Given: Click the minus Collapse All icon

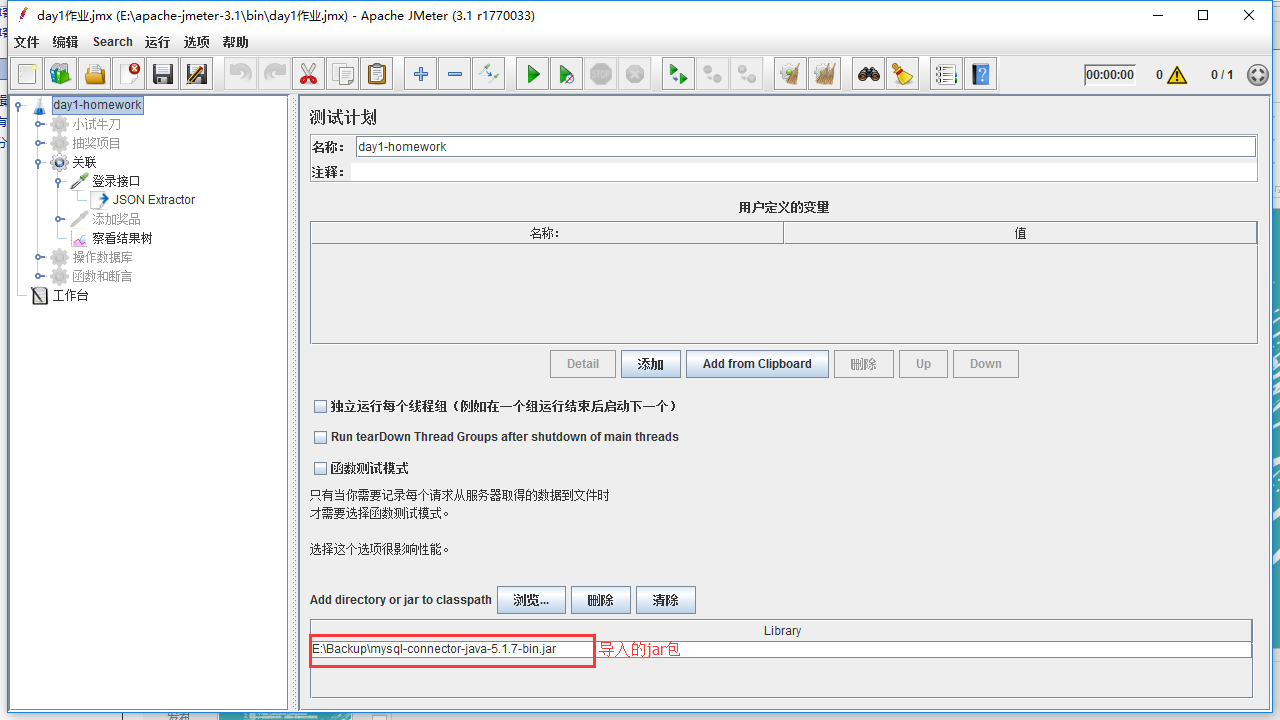Looking at the screenshot, I should (x=455, y=74).
